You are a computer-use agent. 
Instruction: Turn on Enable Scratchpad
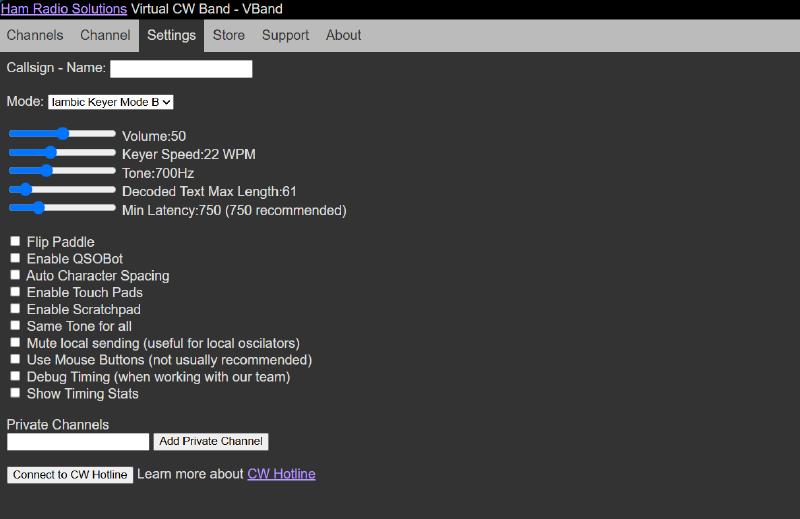click(x=15, y=308)
